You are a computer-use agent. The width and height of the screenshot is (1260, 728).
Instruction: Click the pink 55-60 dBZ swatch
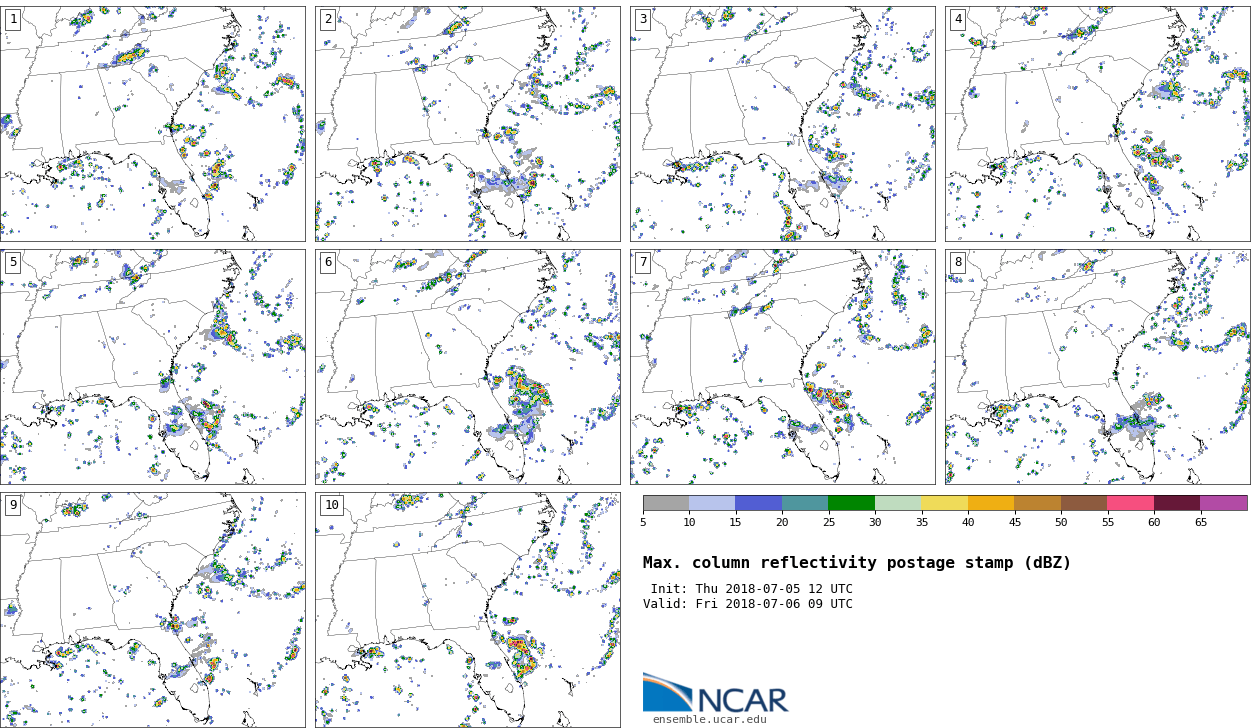[1130, 503]
